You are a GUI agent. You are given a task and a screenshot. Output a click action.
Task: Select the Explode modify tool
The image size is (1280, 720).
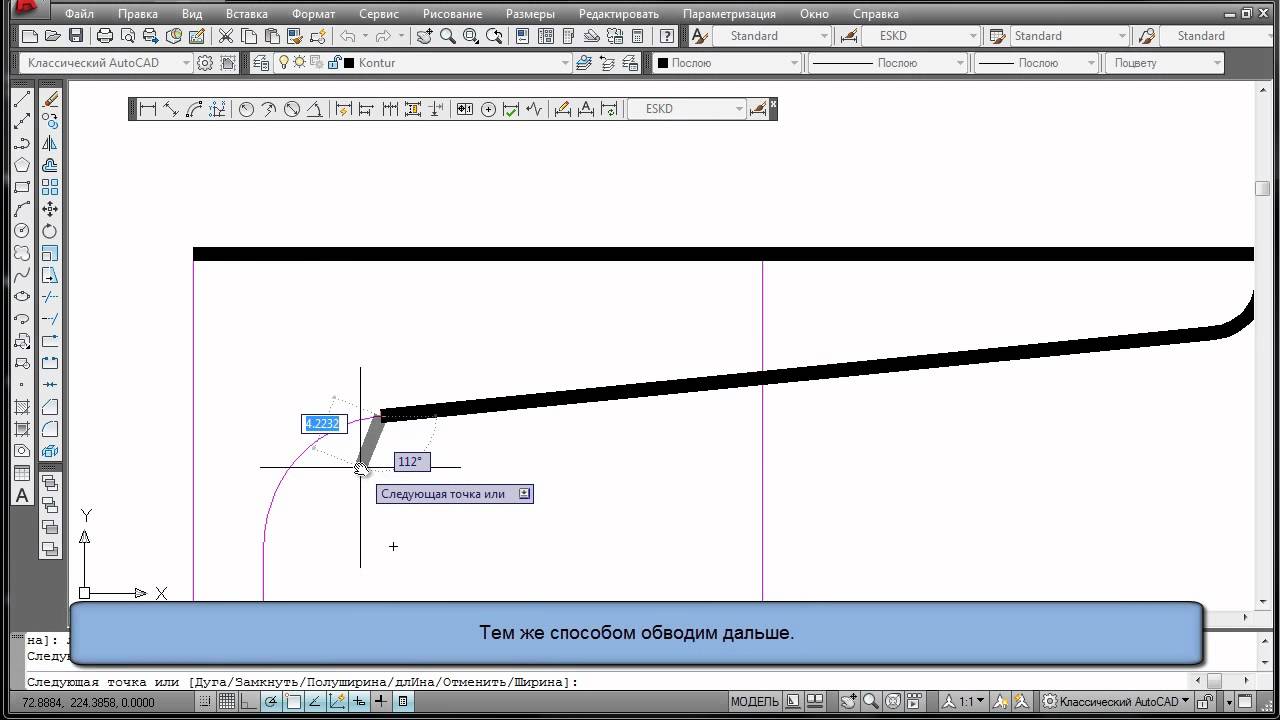[x=50, y=451]
